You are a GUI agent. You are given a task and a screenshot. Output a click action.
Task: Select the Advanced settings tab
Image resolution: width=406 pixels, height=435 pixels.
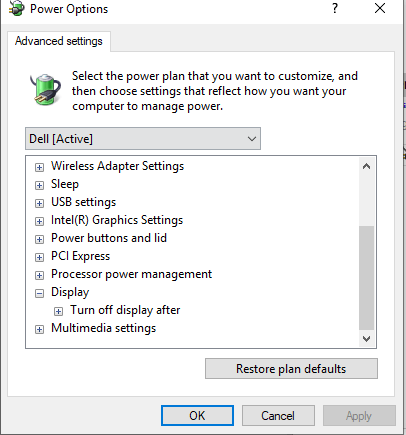59,41
